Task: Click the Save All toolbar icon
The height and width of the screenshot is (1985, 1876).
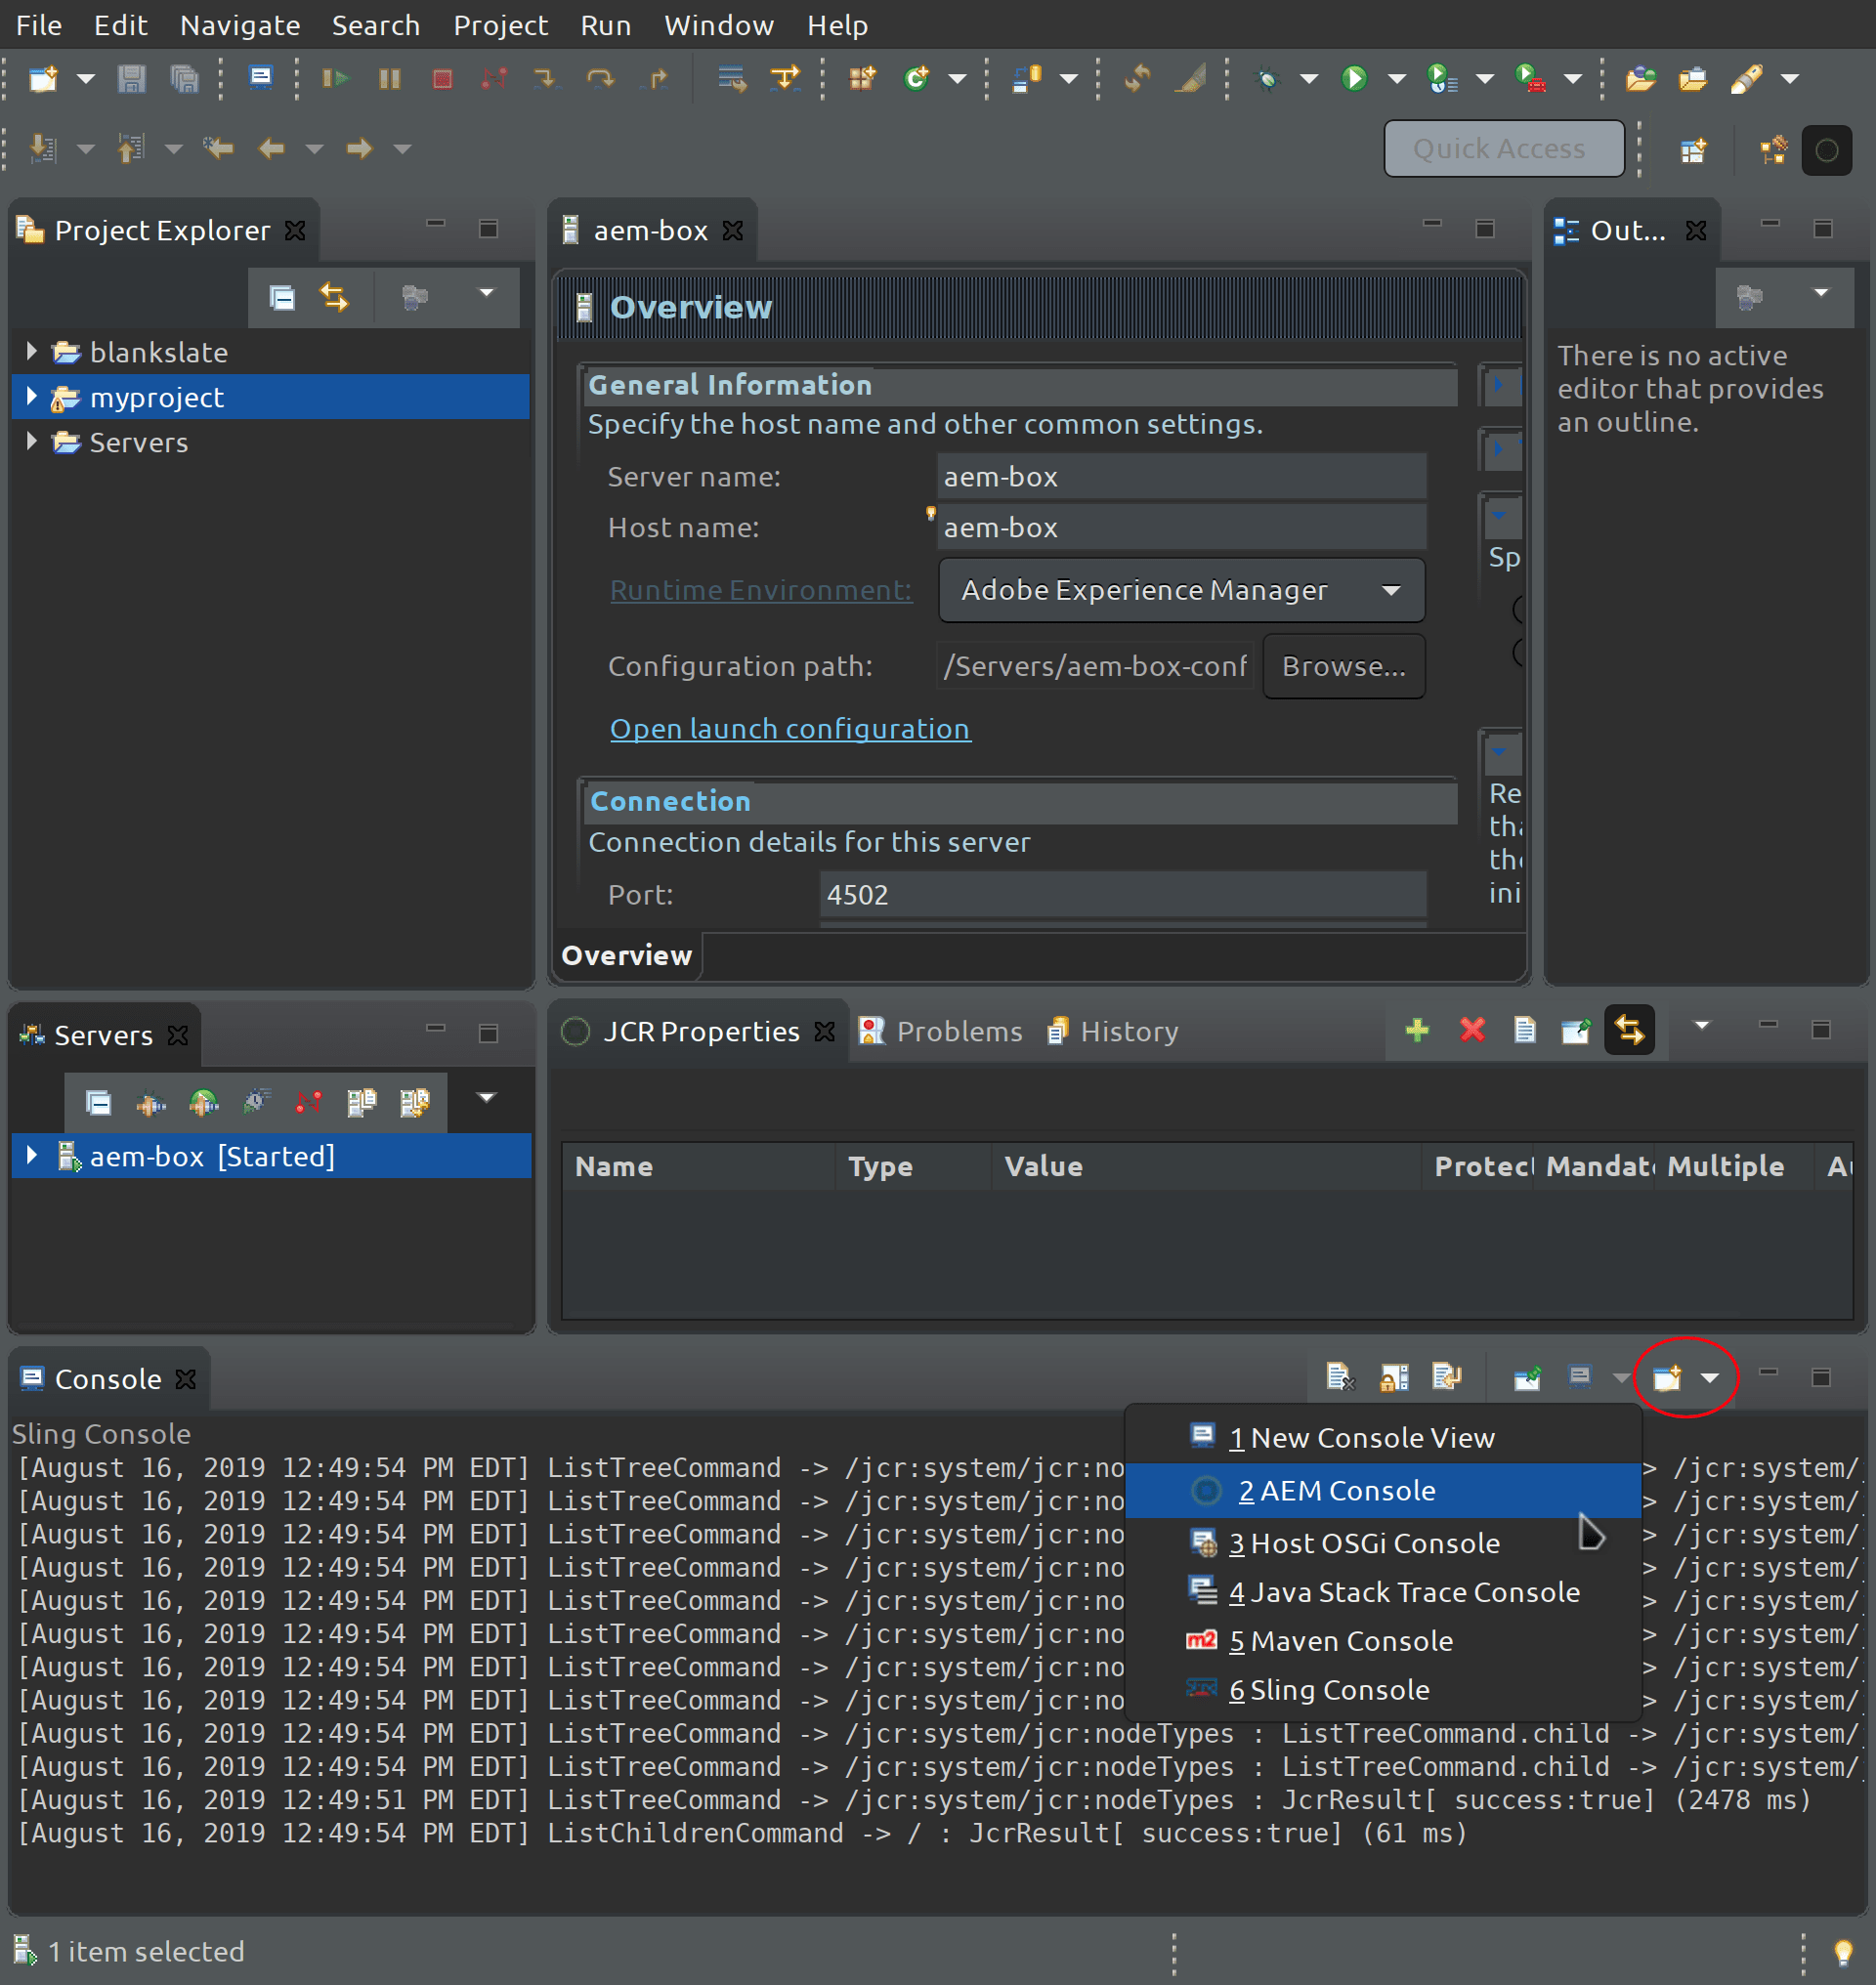Action: 184,79
